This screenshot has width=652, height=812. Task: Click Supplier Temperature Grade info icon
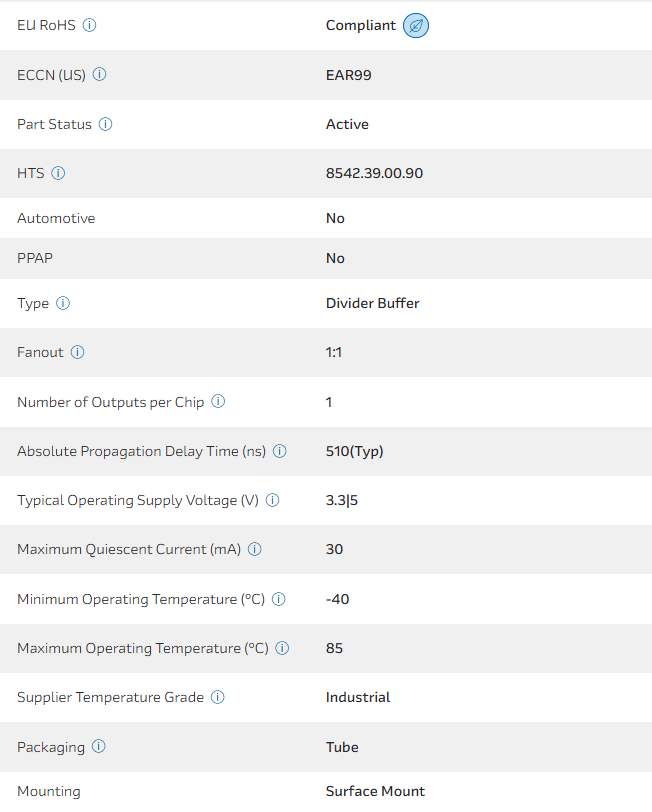[x=218, y=697]
